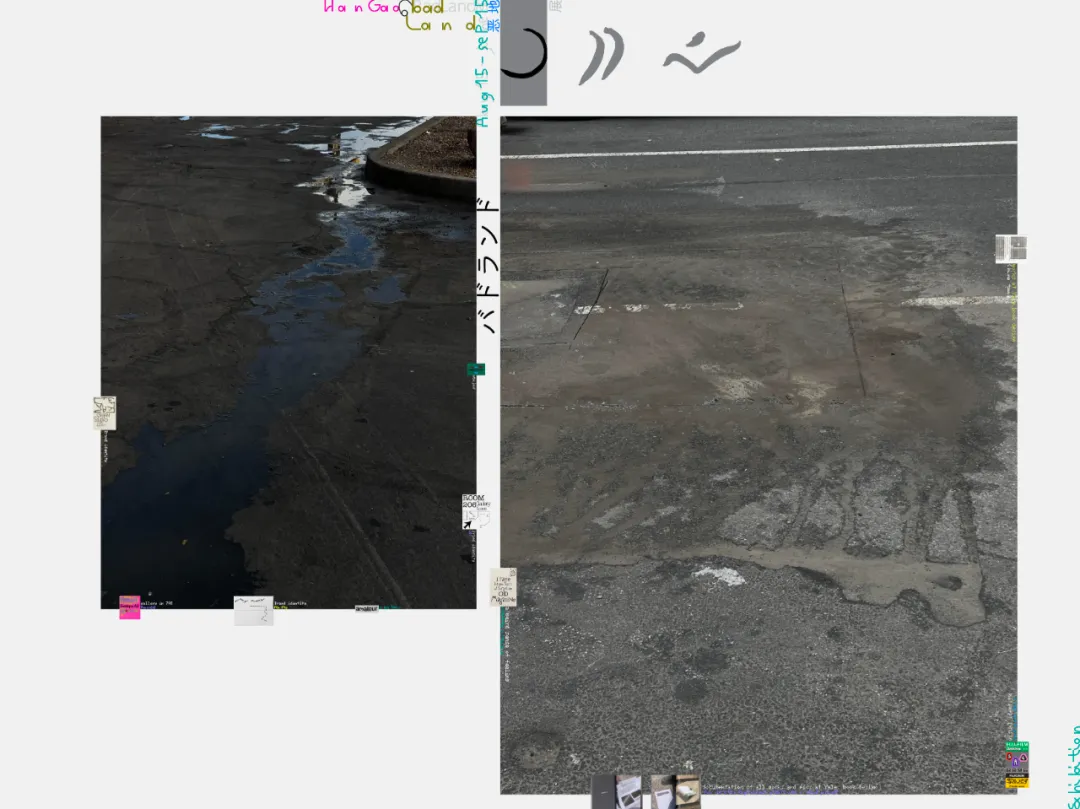Screen dimensions: 1080x809
Task: Open the white line-drawing thumbnail below the puddle photo
Action: (x=253, y=611)
